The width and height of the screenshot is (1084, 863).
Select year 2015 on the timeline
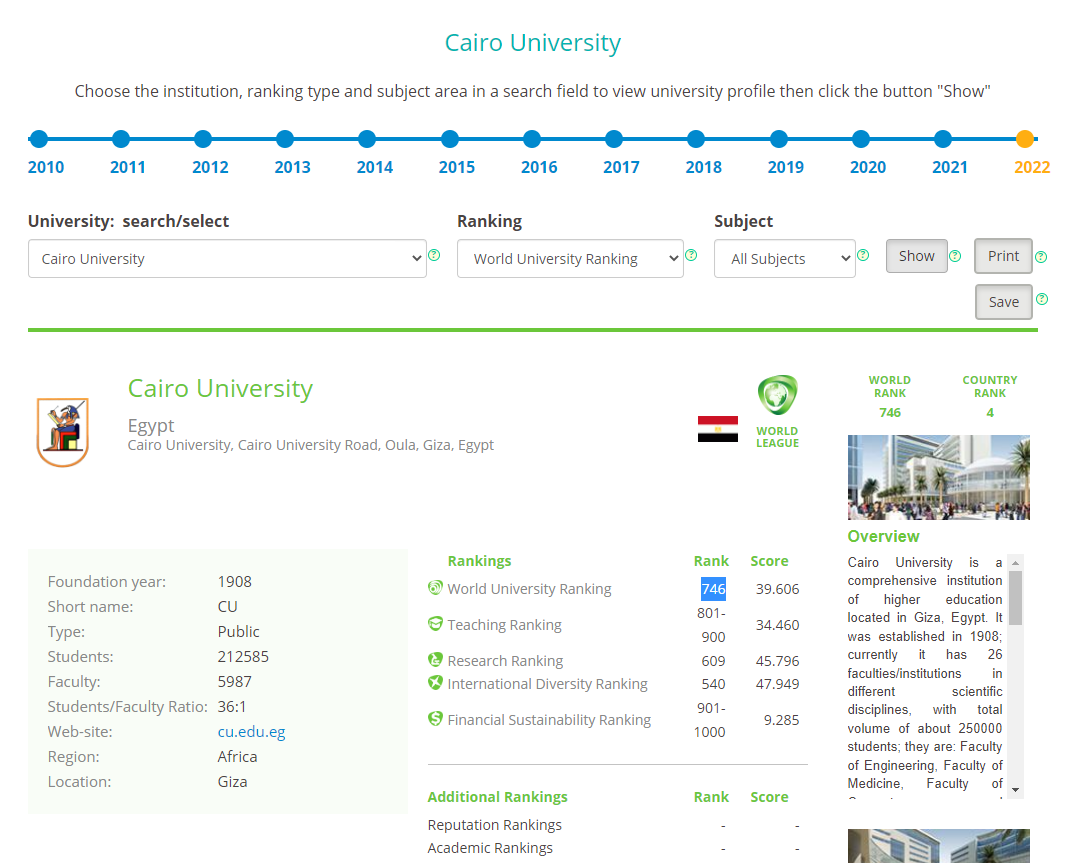pos(450,139)
